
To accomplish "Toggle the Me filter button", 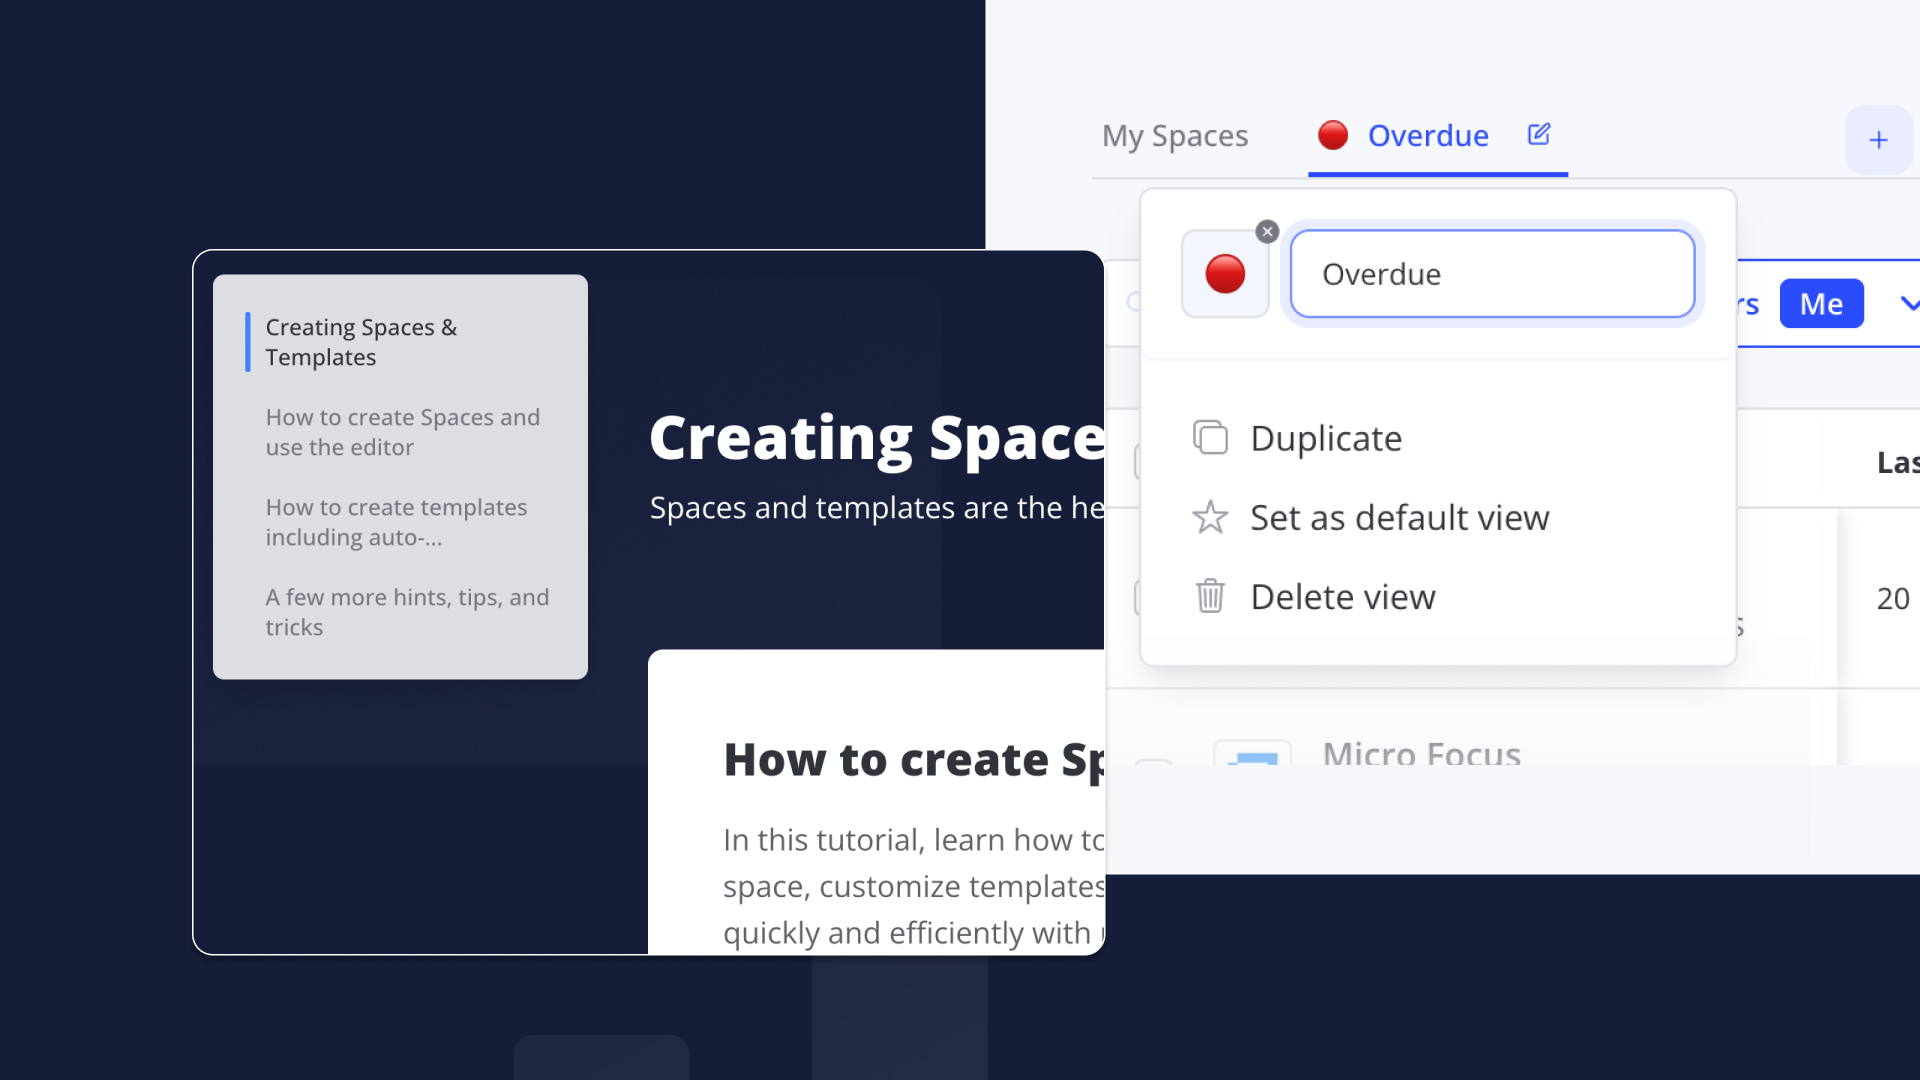I will [1820, 304].
